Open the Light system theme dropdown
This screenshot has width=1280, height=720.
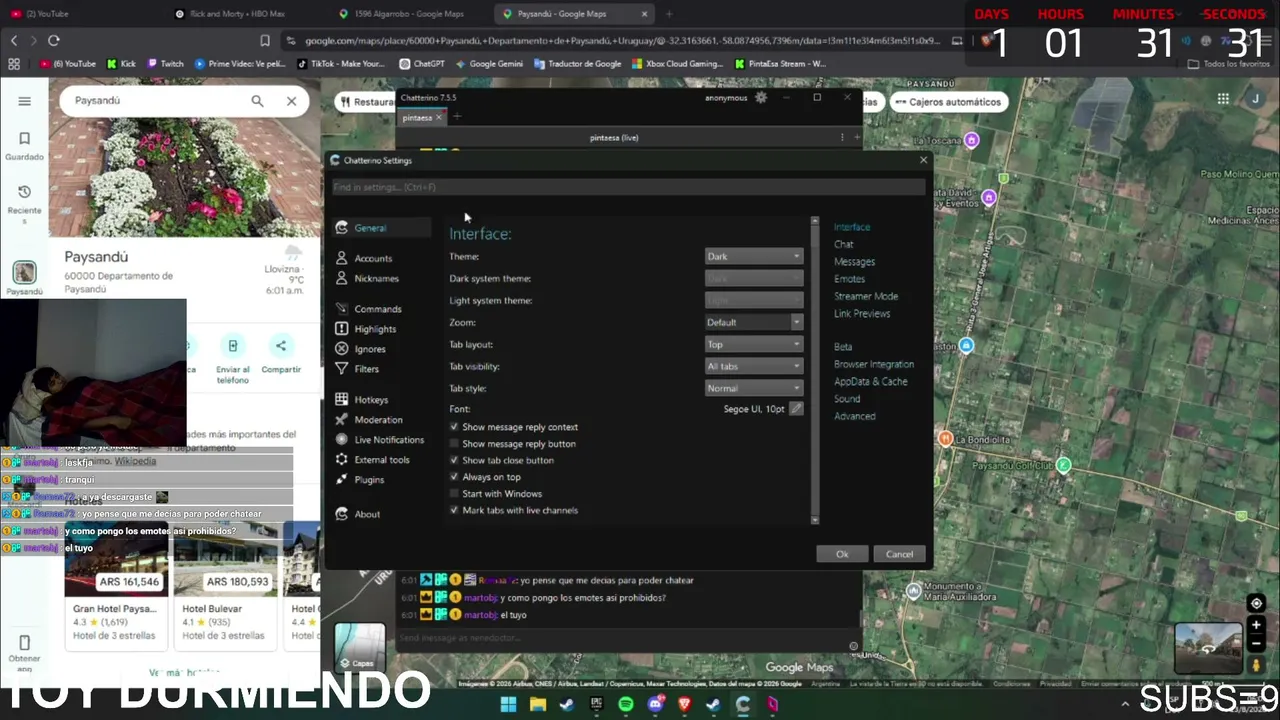pyautogui.click(x=754, y=301)
